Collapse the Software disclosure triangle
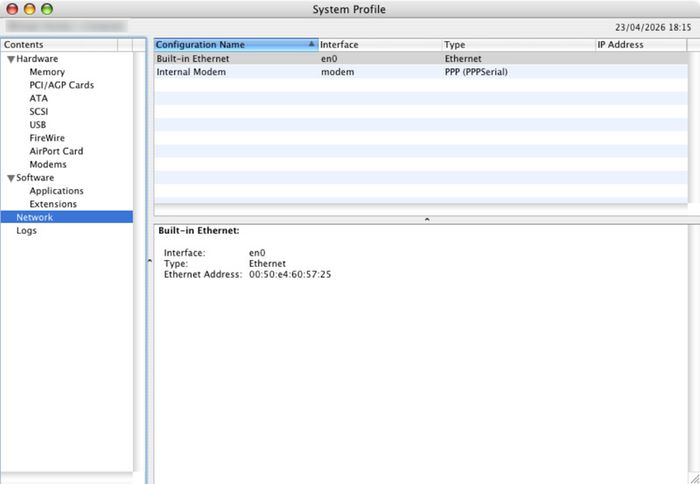The width and height of the screenshot is (700, 484). click(11, 178)
